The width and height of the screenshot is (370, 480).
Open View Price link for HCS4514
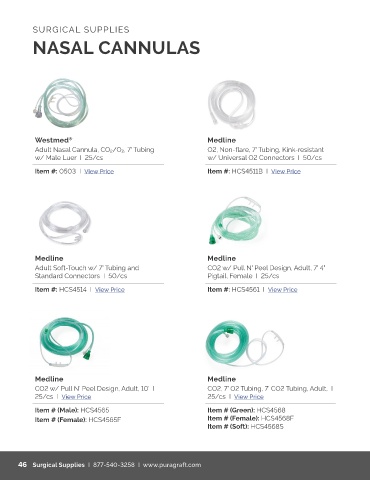[x=110, y=290]
